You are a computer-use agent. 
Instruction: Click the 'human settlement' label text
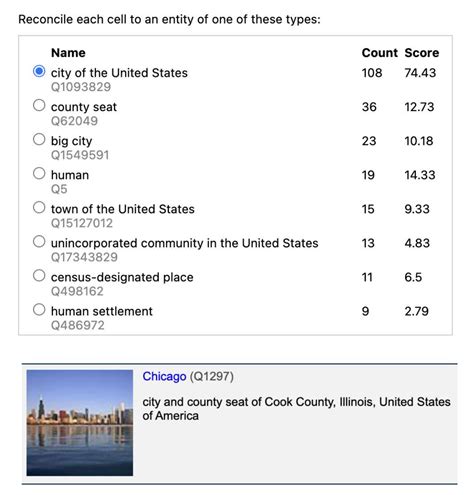[x=102, y=311]
